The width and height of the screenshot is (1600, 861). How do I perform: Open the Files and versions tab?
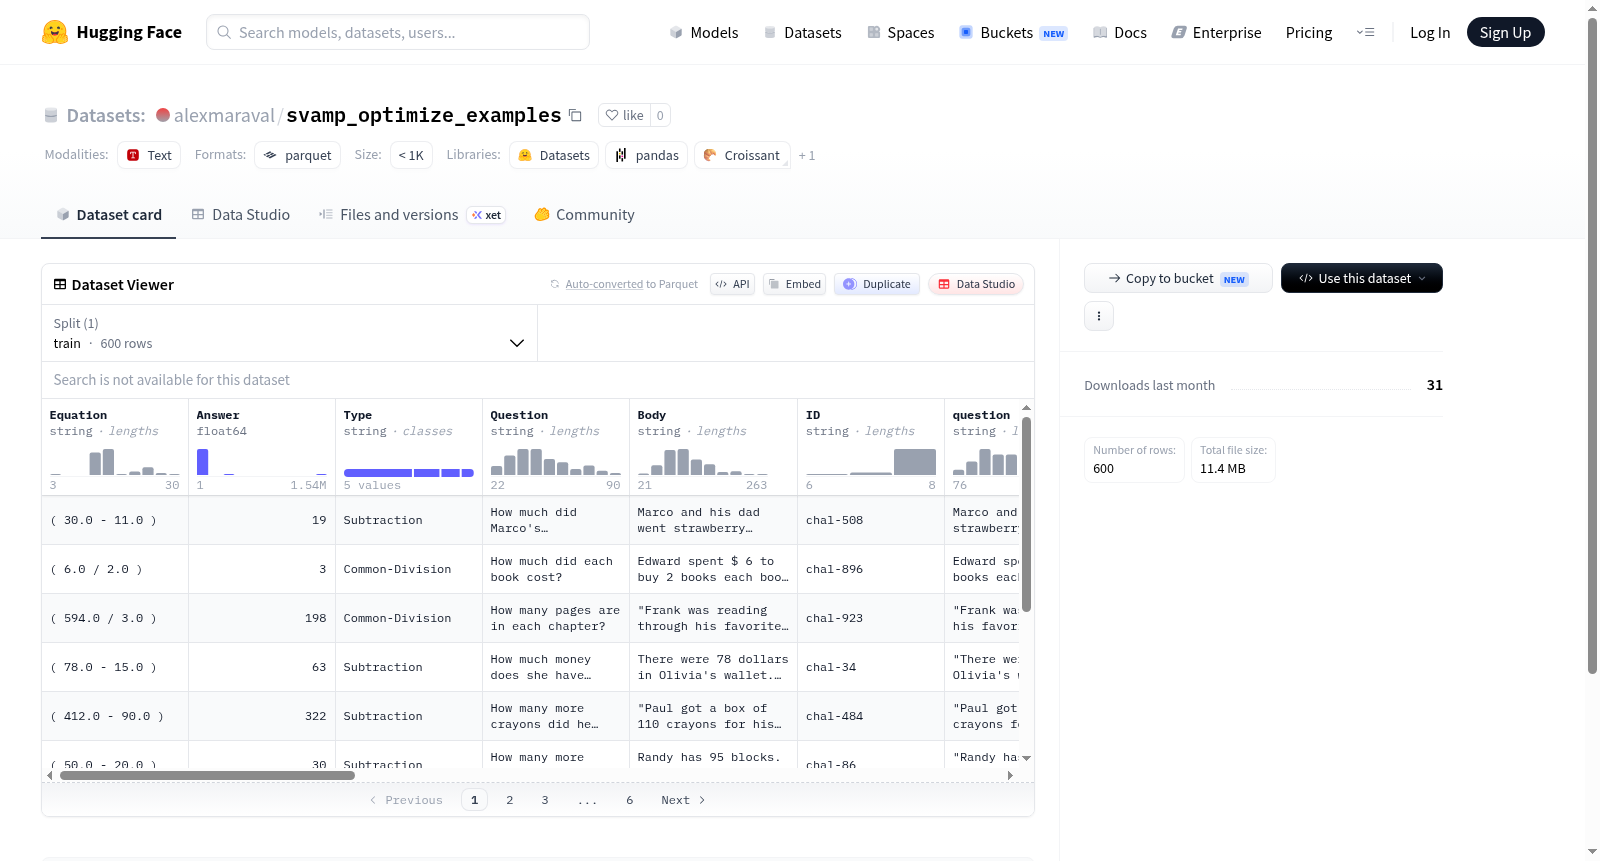[412, 214]
